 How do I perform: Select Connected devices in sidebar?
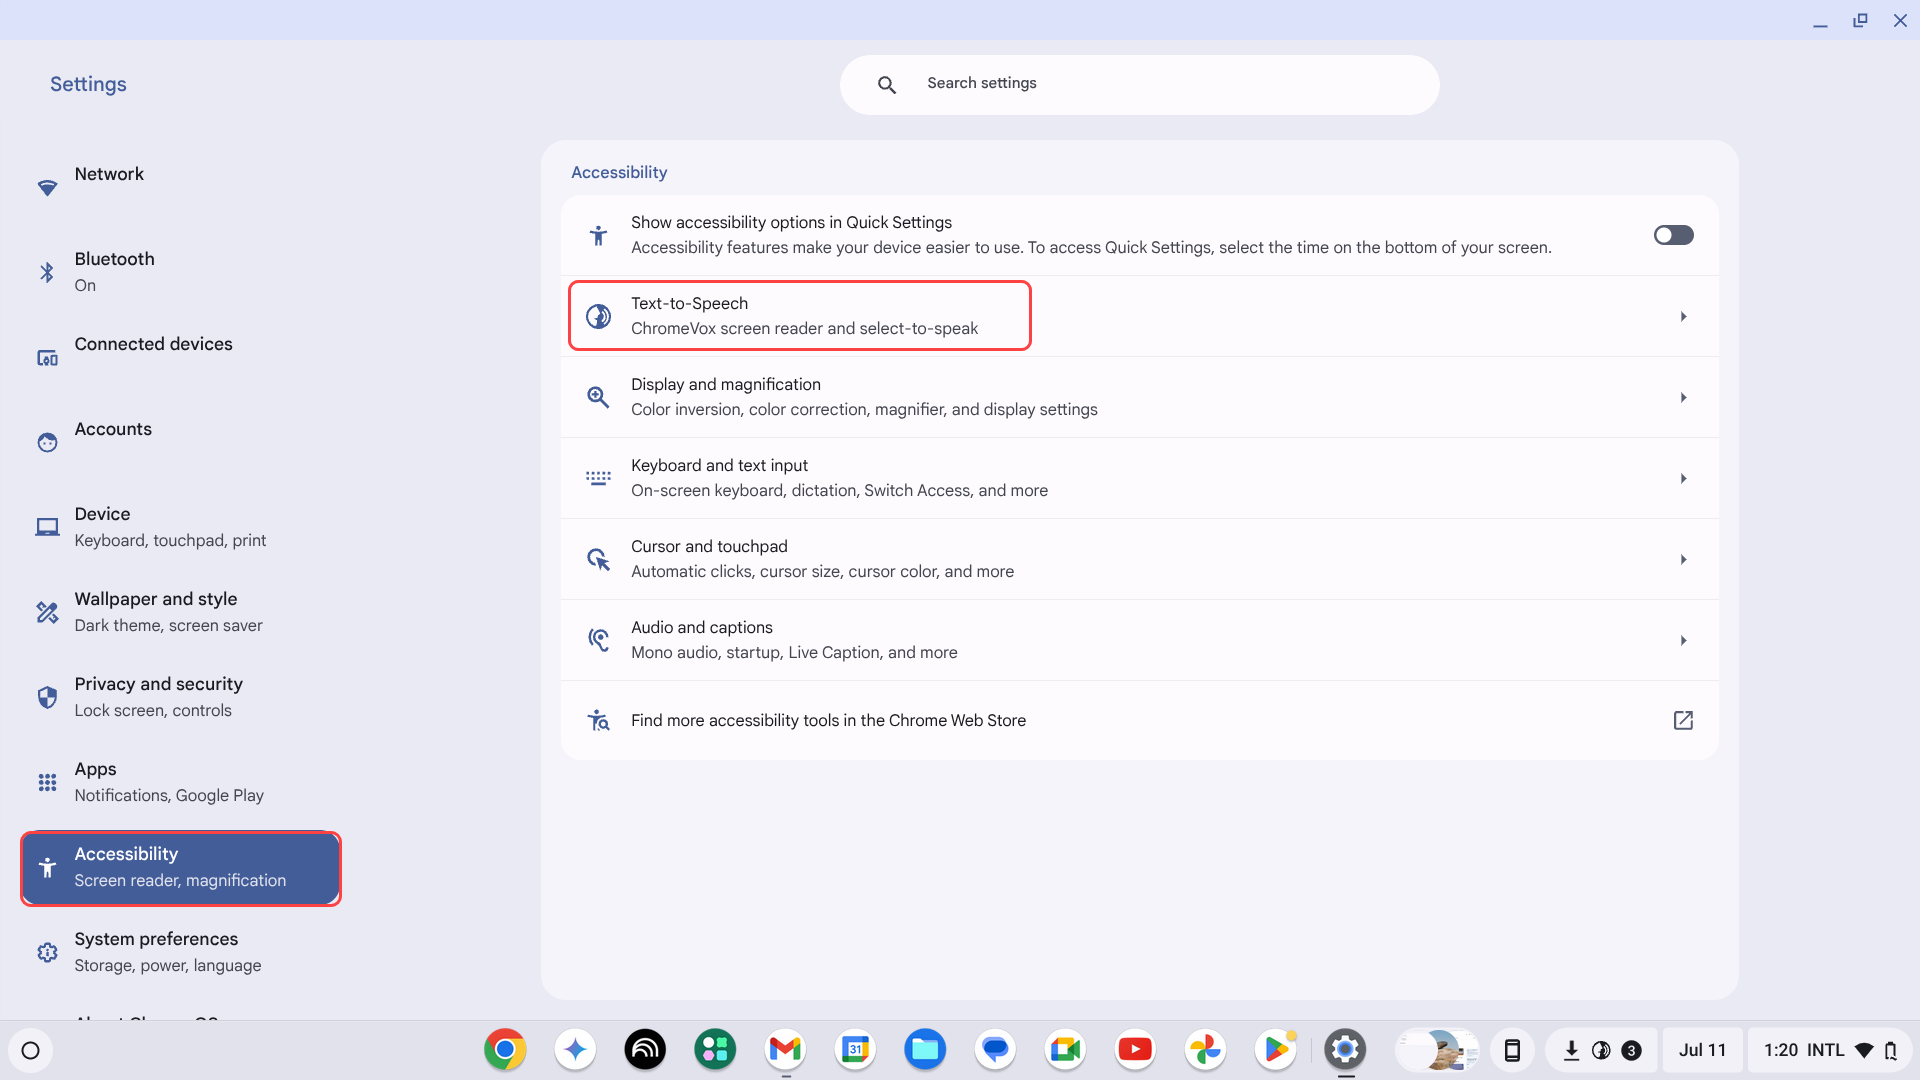tap(180, 357)
